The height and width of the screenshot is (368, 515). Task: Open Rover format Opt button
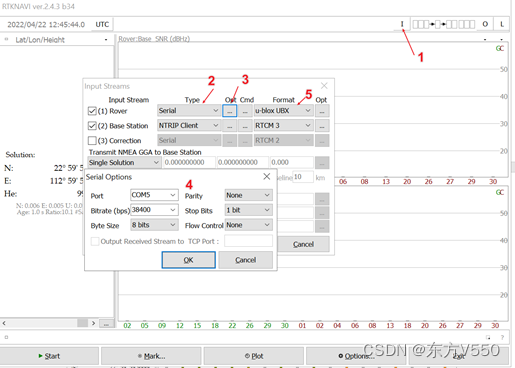[x=322, y=111]
